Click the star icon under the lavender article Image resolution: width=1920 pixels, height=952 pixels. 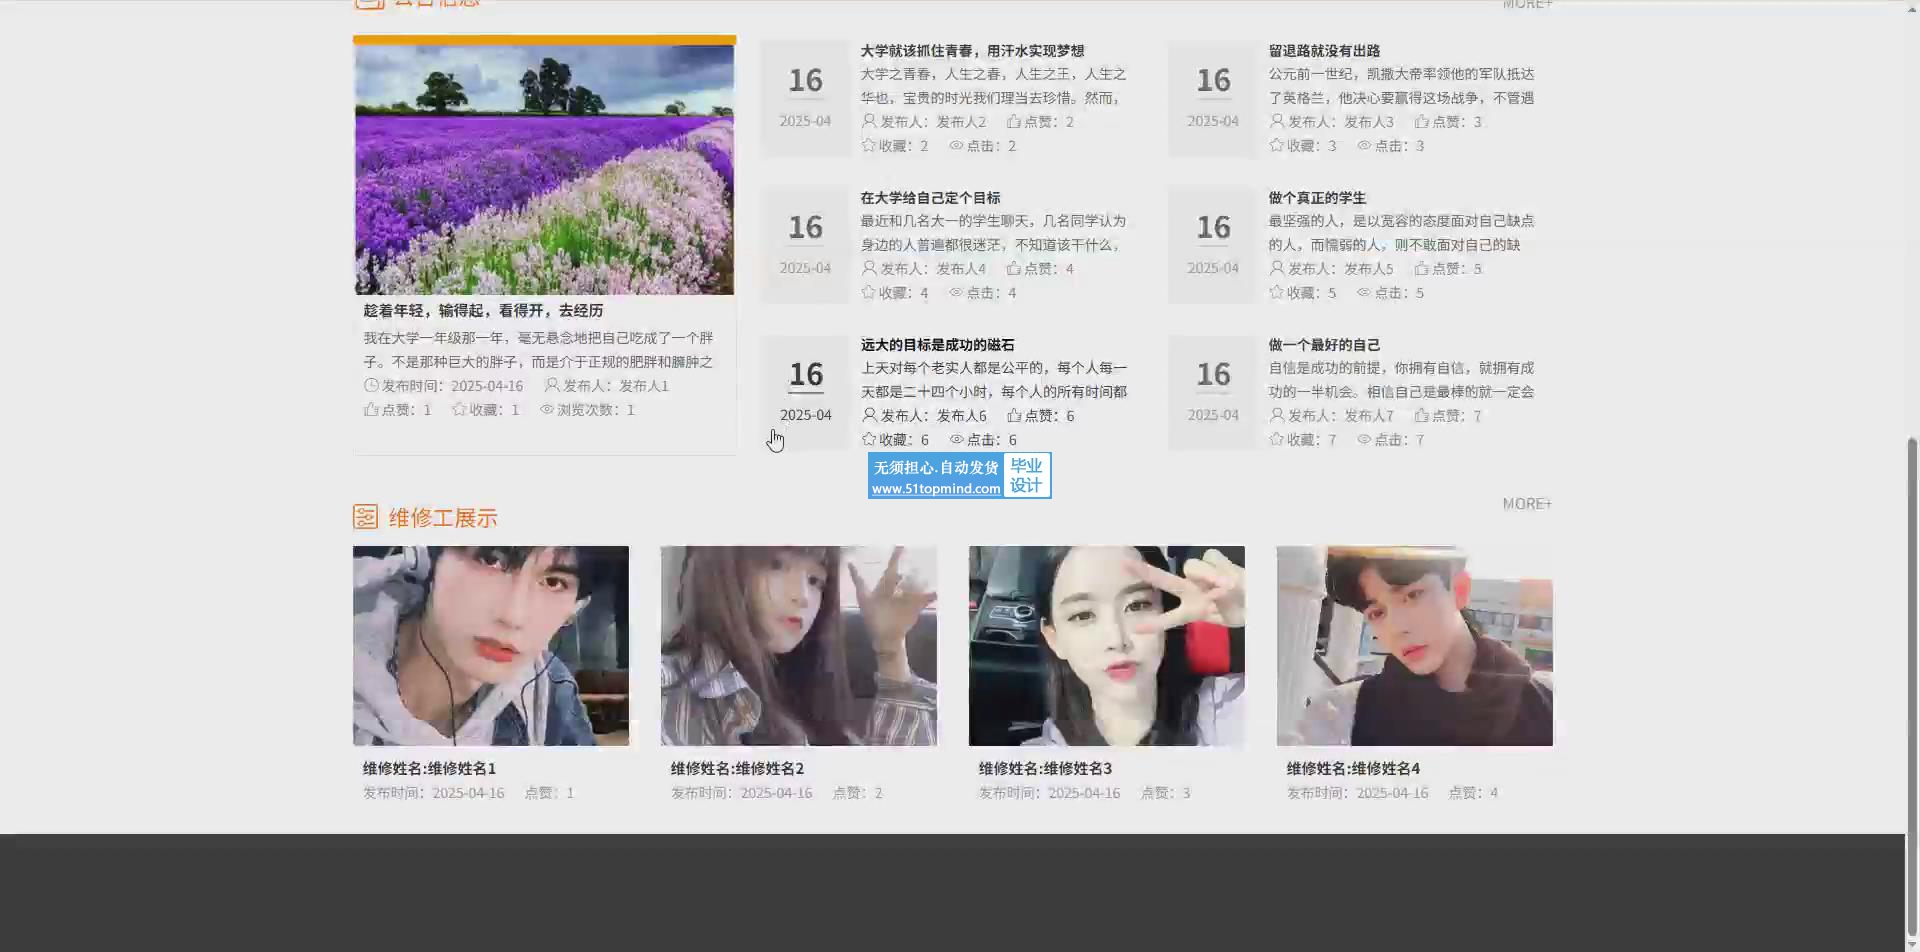point(459,410)
